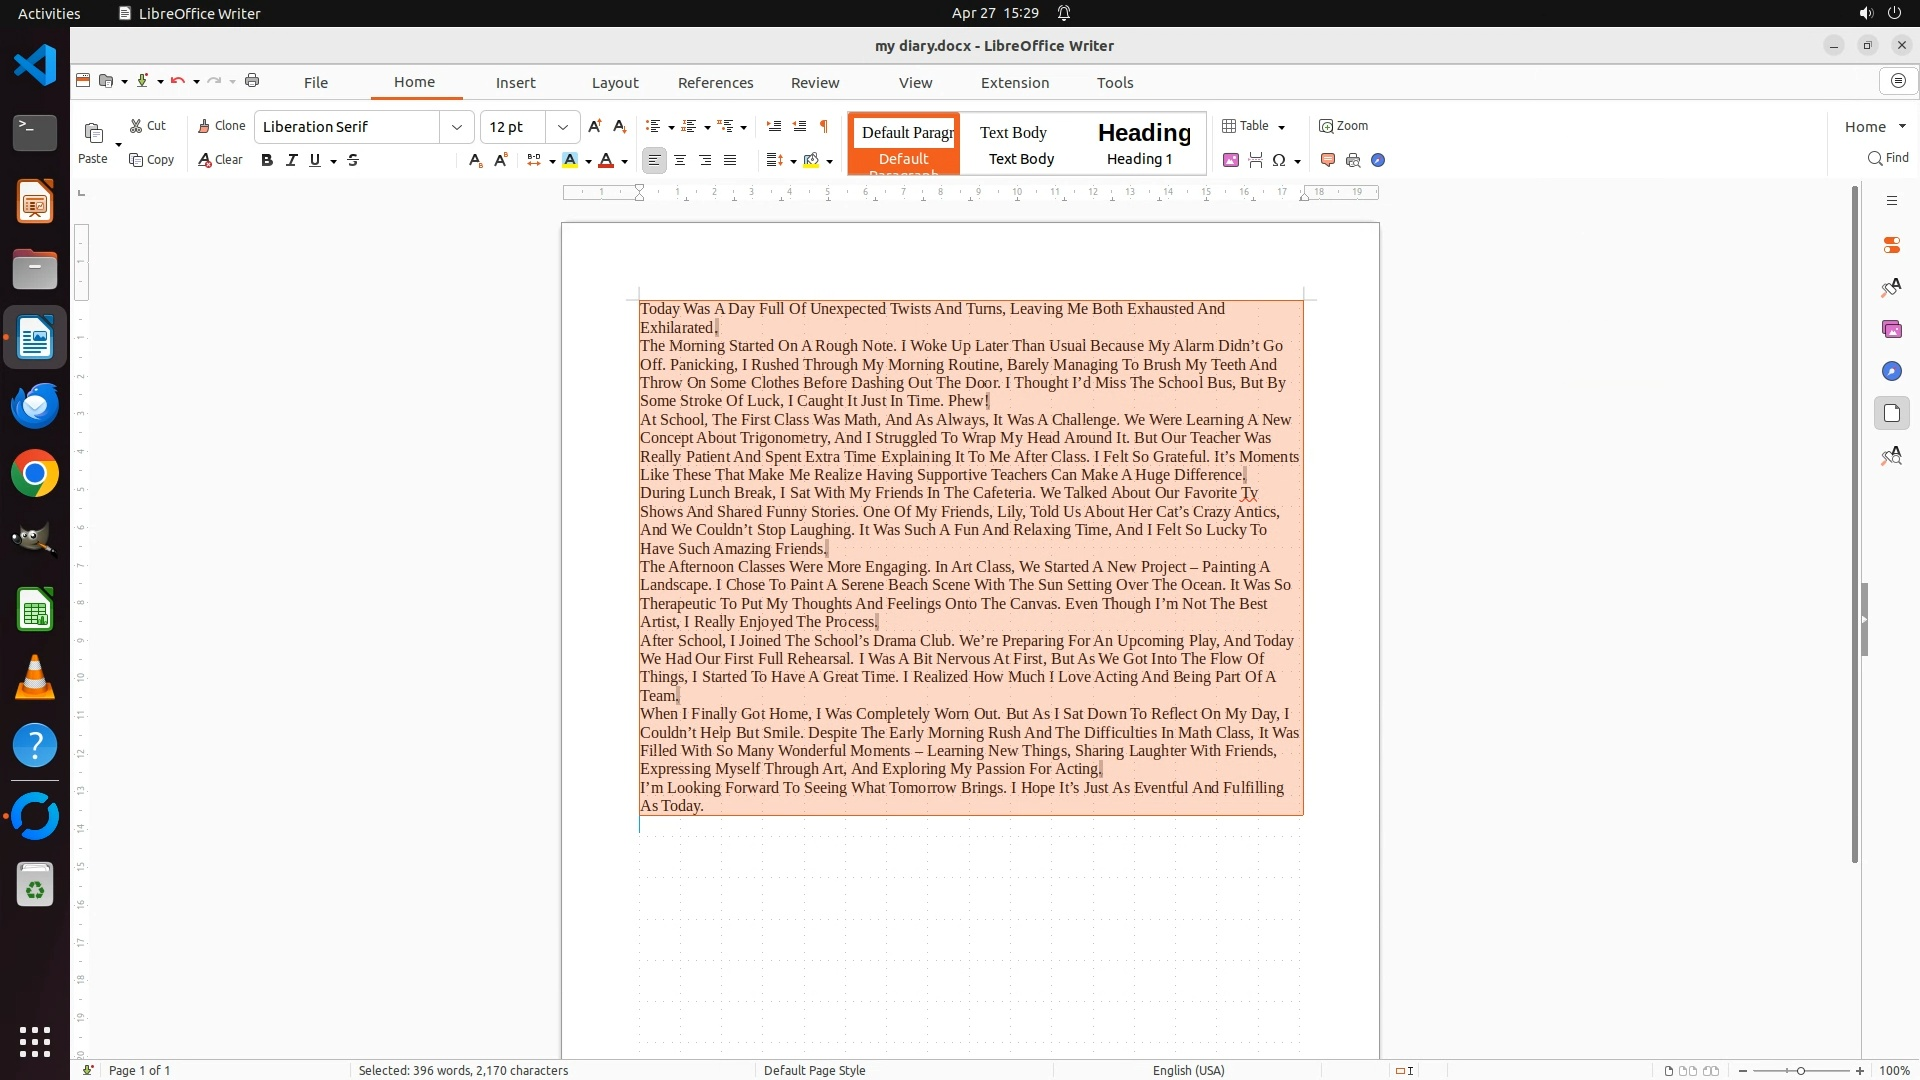Click the Insert Comment icon
Screen dimensions: 1920x1080
point(1328,160)
